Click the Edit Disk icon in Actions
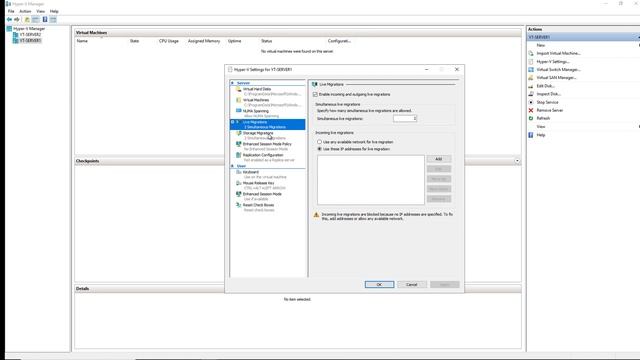This screenshot has width=640, height=360. 531,86
